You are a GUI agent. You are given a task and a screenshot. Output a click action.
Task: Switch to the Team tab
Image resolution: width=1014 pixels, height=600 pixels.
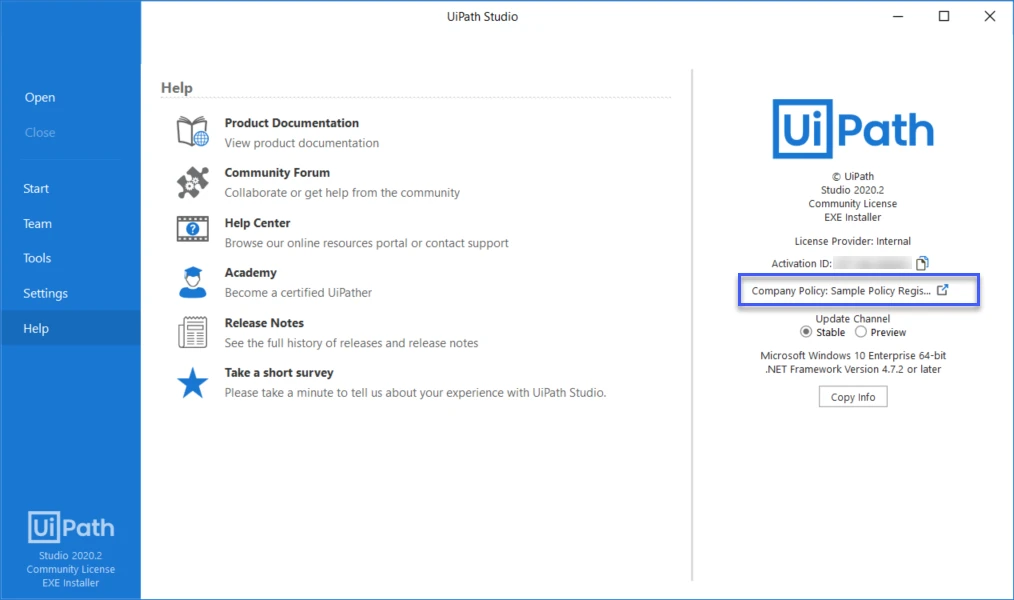point(38,223)
